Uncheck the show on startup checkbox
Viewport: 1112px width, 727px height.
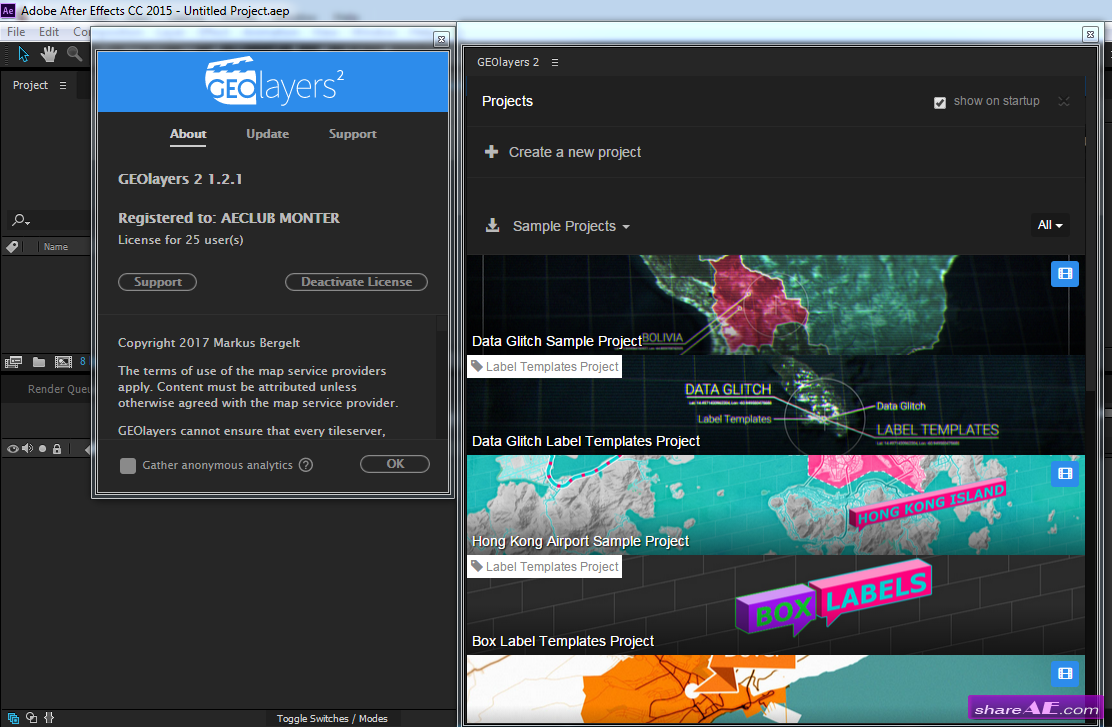pos(940,102)
